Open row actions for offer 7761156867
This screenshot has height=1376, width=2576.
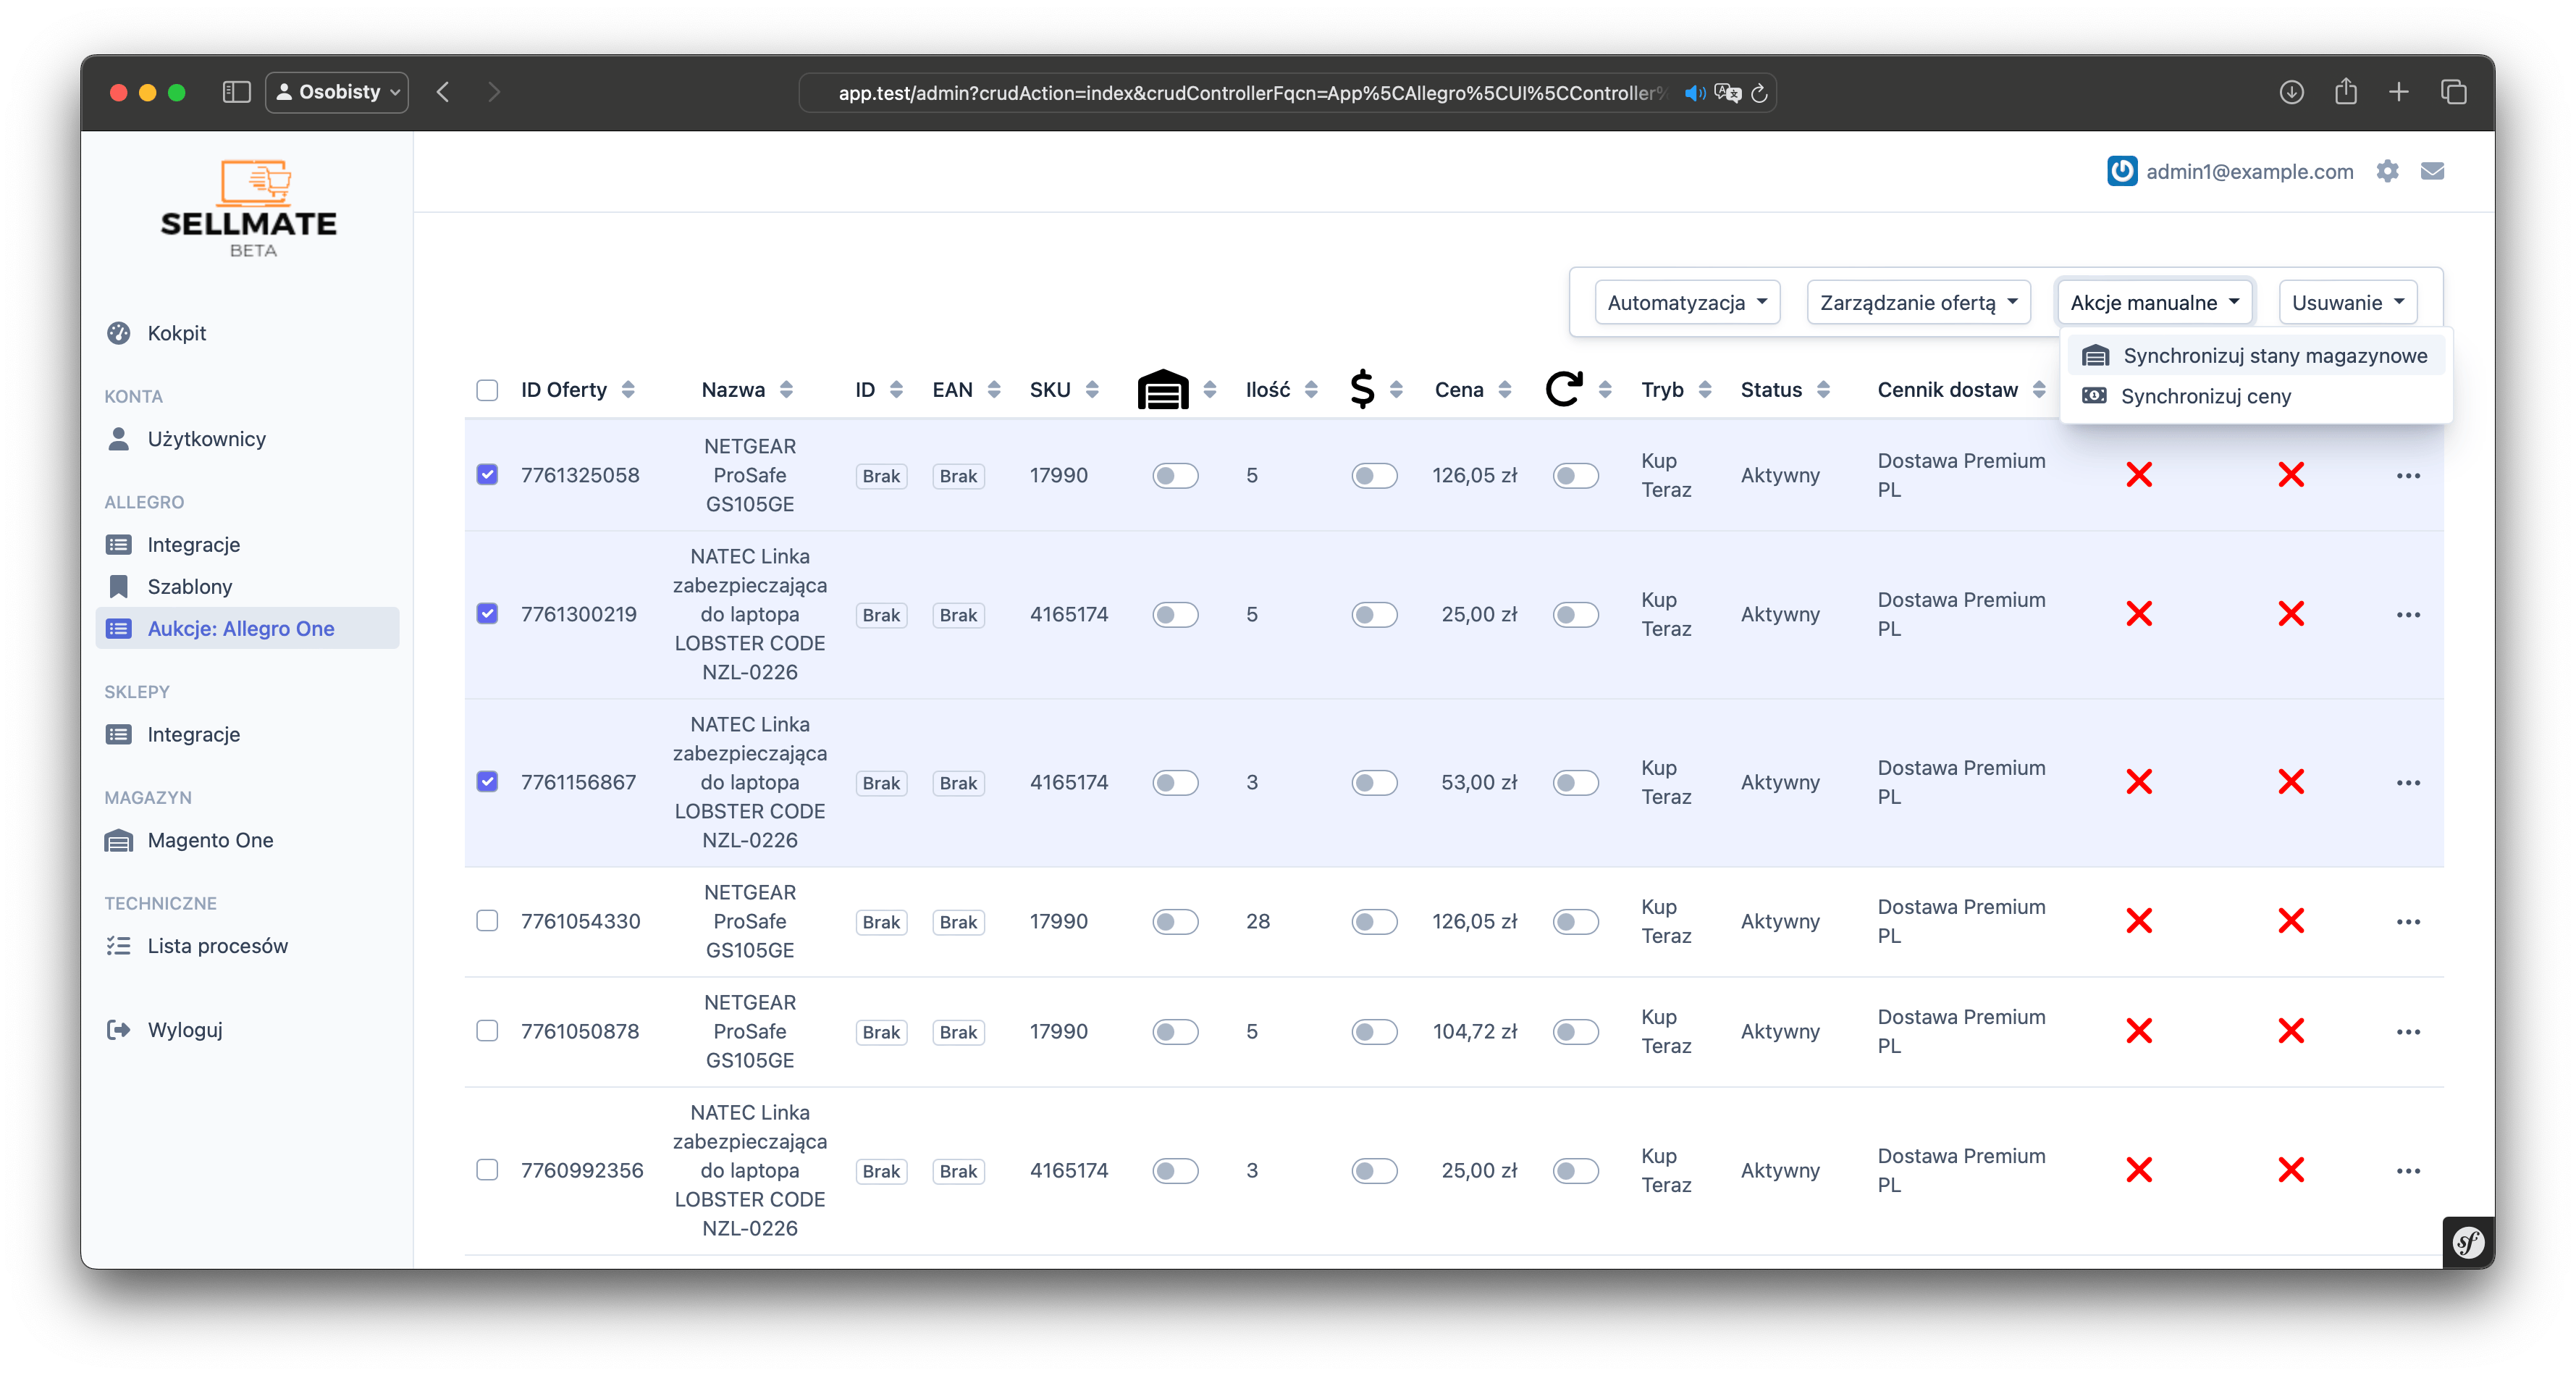click(2408, 782)
